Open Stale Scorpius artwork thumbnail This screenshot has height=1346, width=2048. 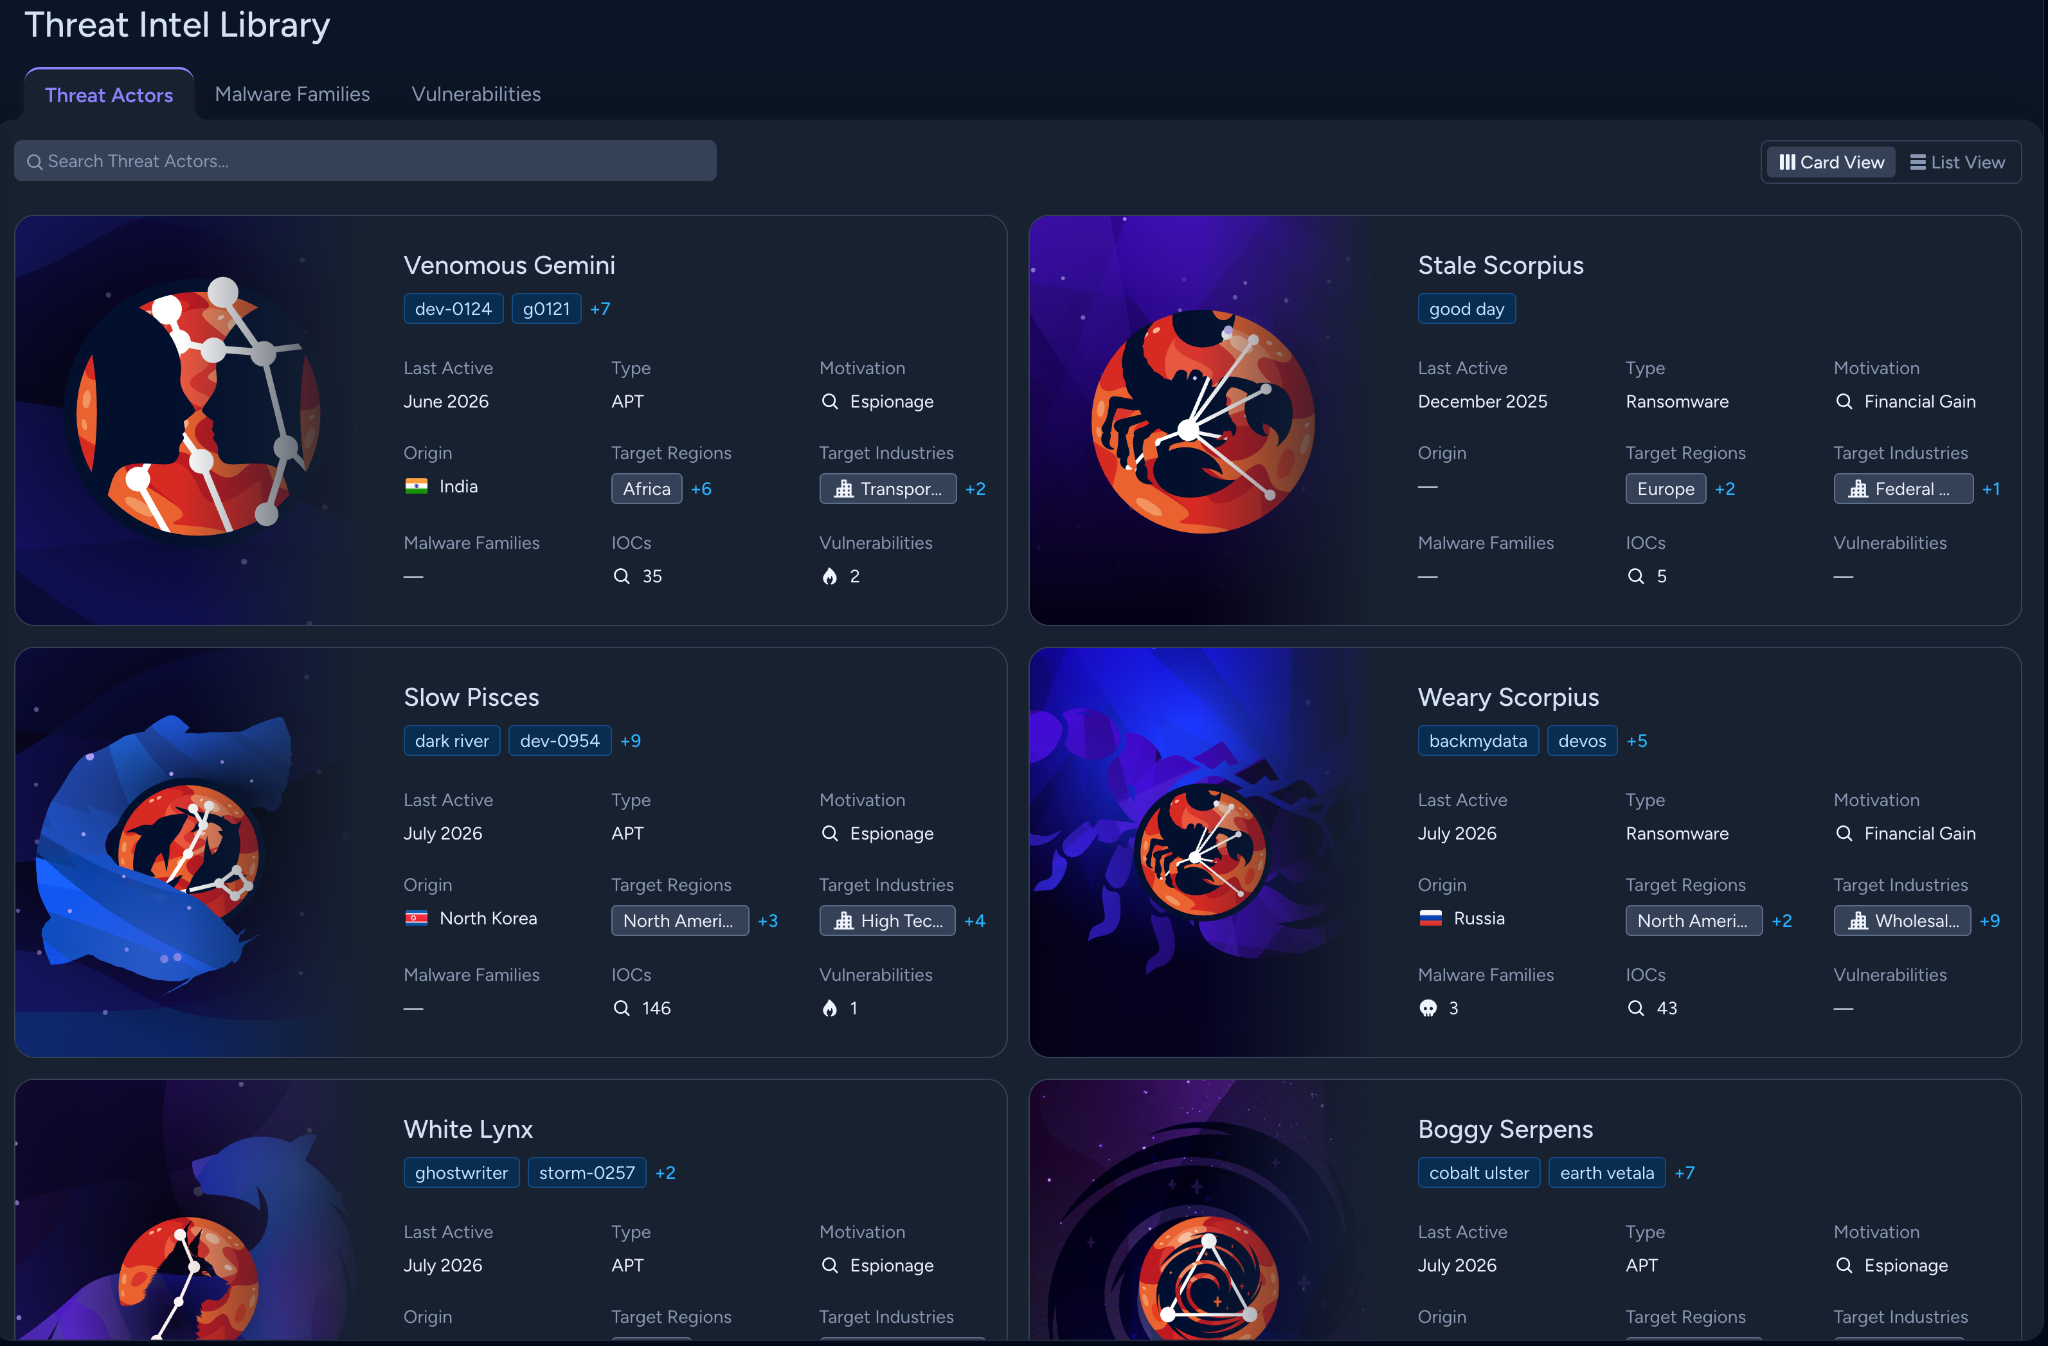1205,420
